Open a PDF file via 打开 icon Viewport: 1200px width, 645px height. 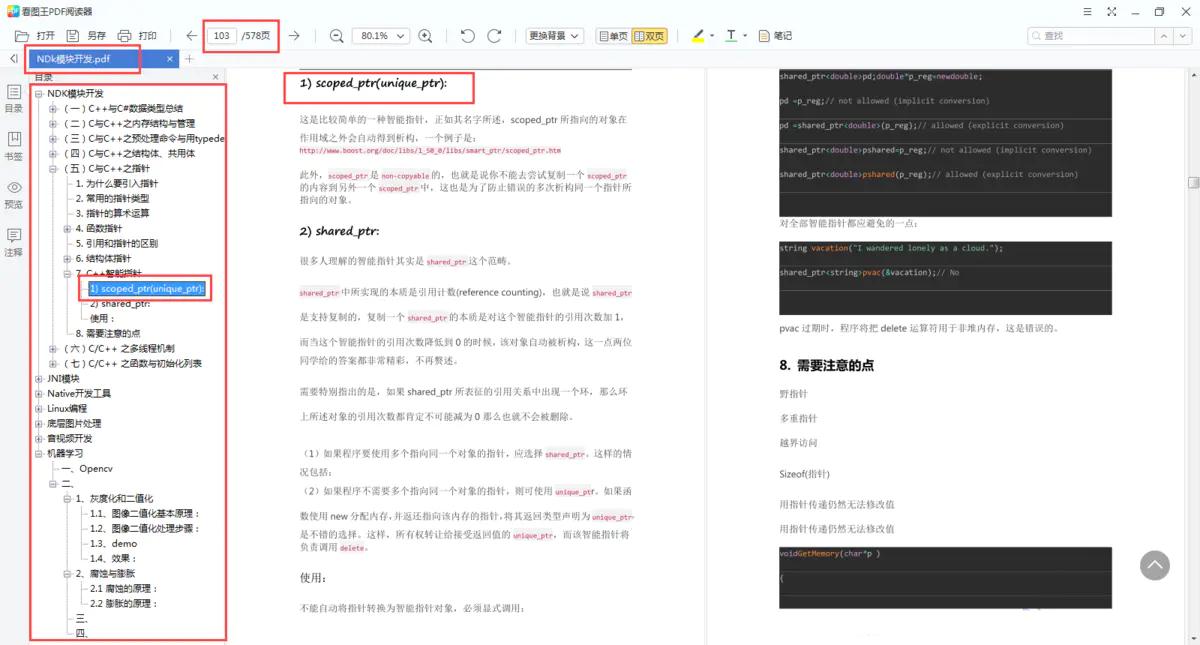pyautogui.click(x=38, y=35)
